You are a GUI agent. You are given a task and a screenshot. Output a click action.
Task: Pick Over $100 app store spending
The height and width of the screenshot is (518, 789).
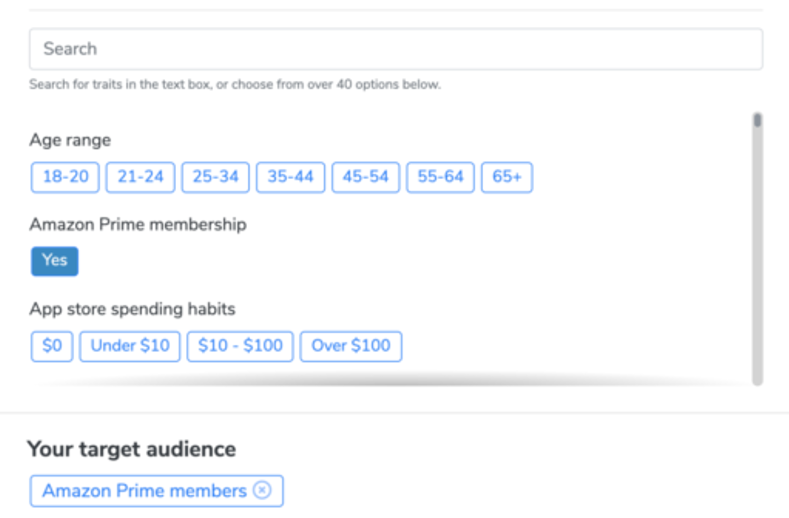click(x=351, y=346)
